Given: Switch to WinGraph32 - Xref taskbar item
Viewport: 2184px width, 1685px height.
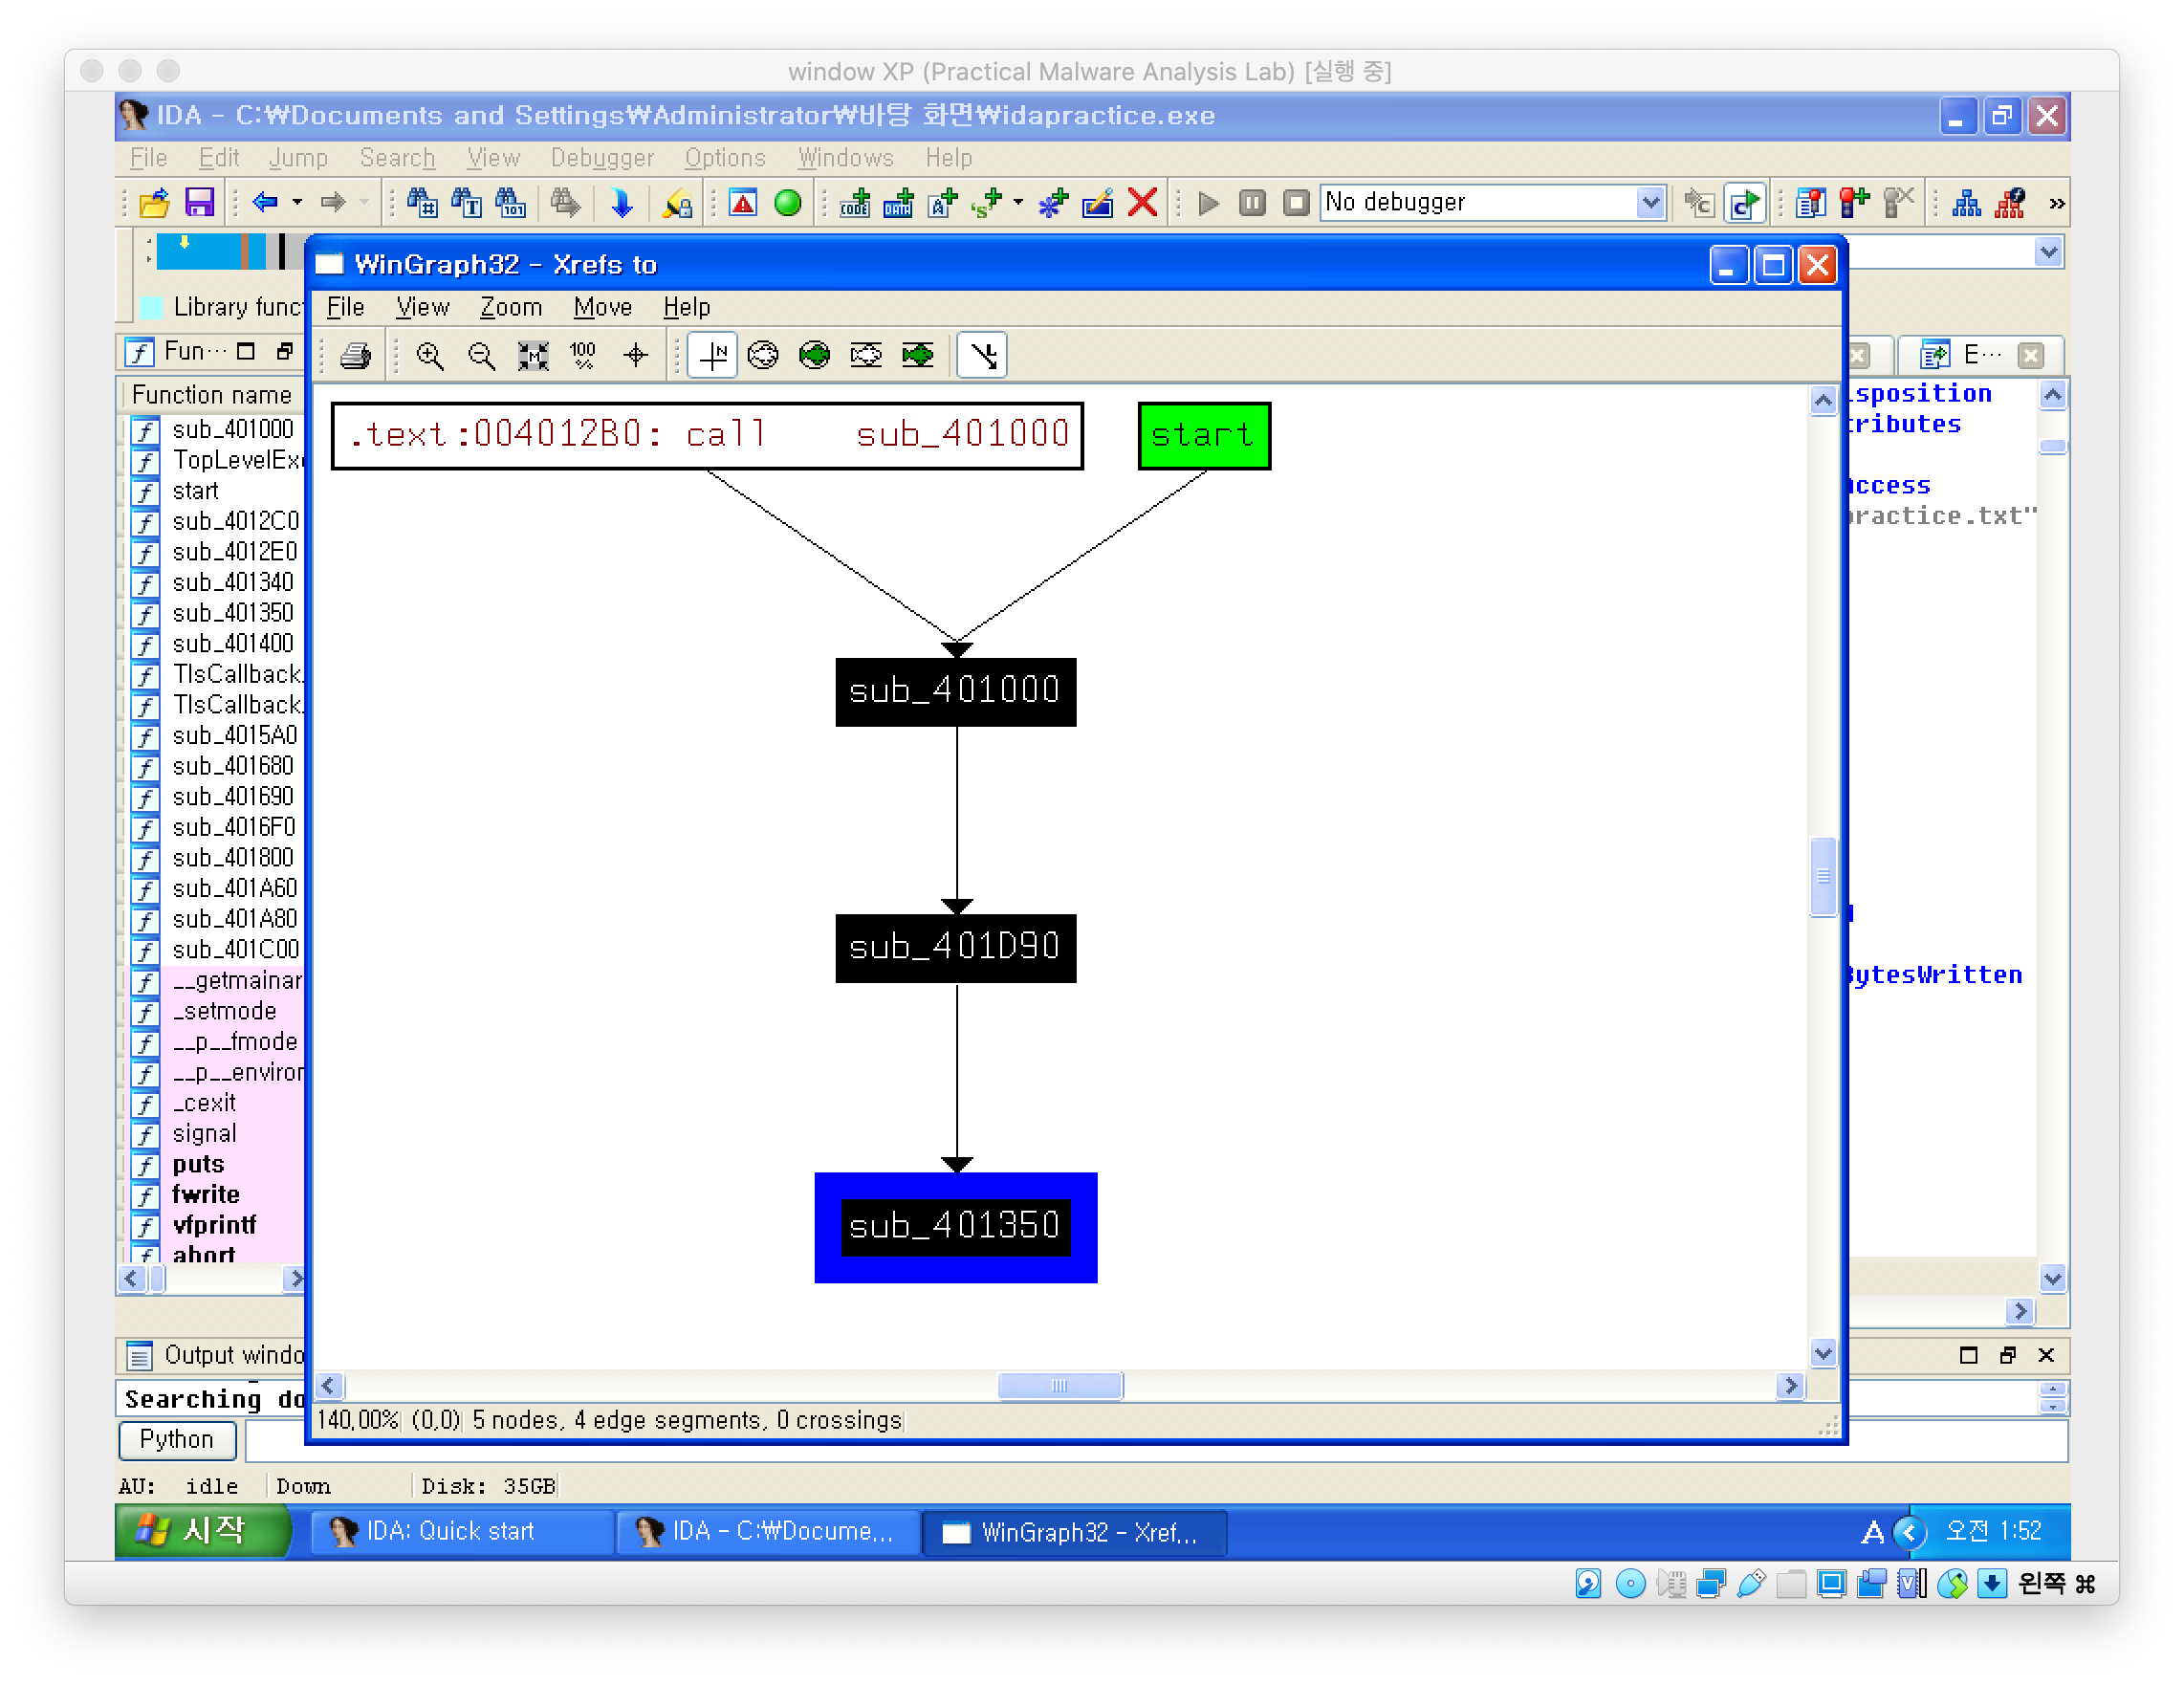Looking at the screenshot, I should coord(1075,1532).
